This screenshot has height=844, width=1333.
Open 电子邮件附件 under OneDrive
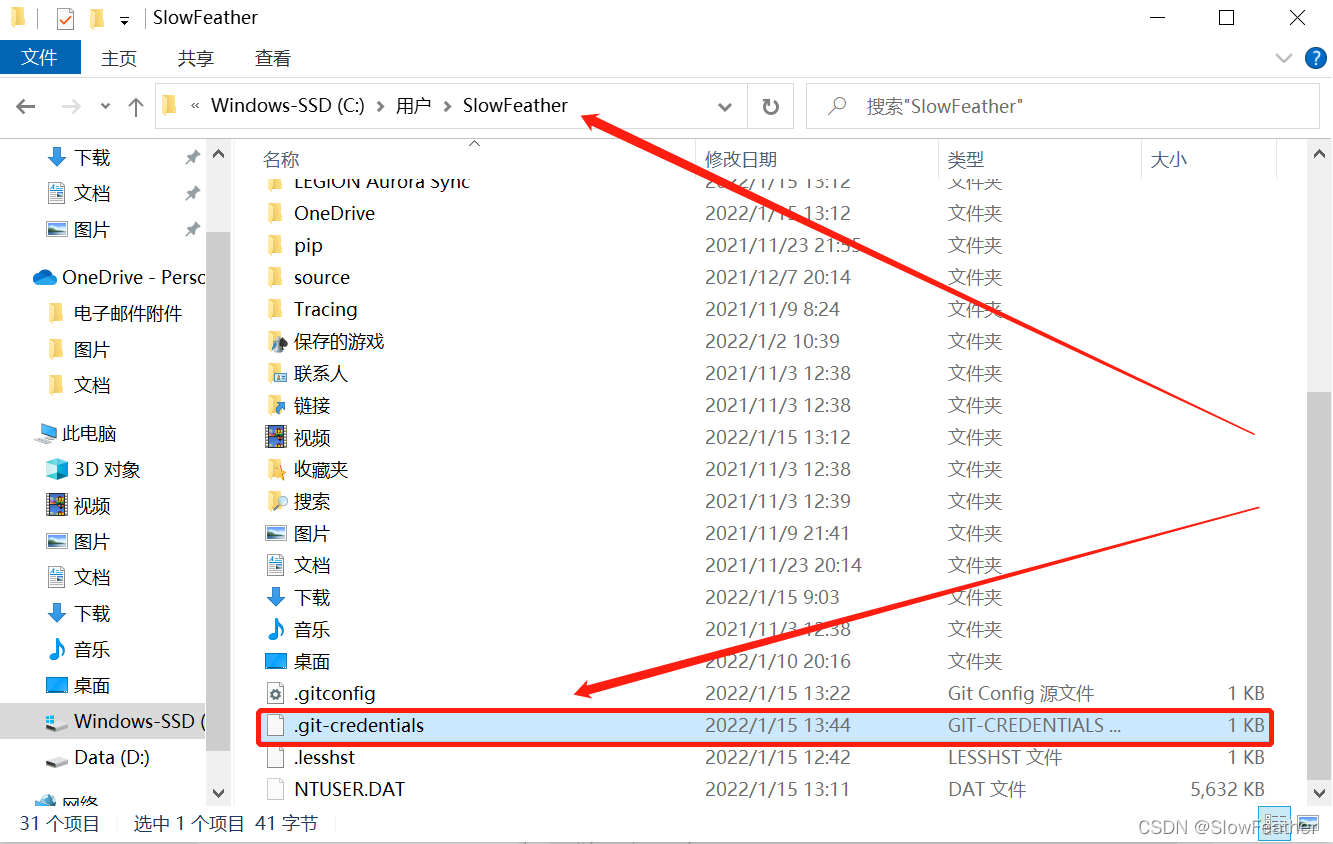pos(128,313)
